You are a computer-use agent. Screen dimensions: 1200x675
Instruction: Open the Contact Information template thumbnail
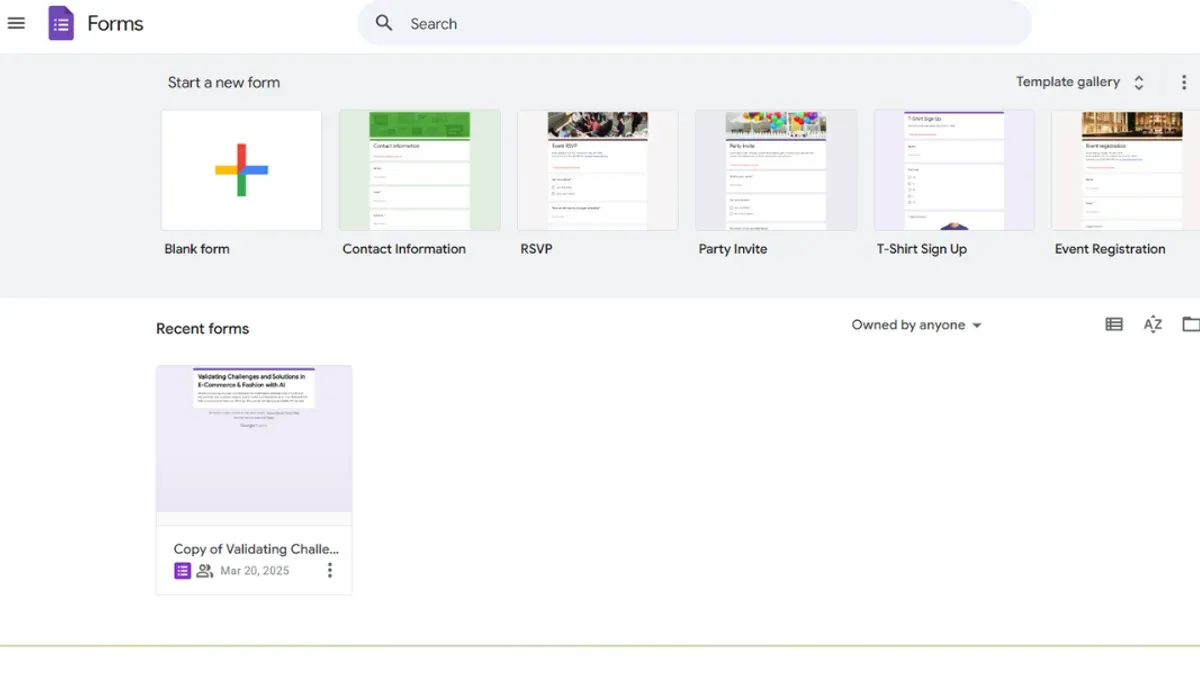[x=419, y=170]
